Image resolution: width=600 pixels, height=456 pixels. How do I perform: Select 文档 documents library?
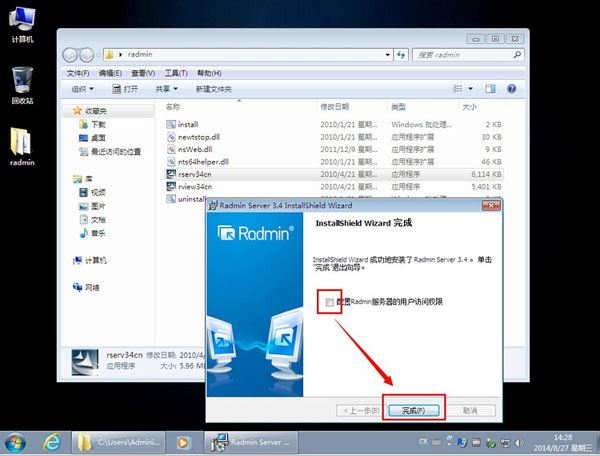[x=92, y=220]
